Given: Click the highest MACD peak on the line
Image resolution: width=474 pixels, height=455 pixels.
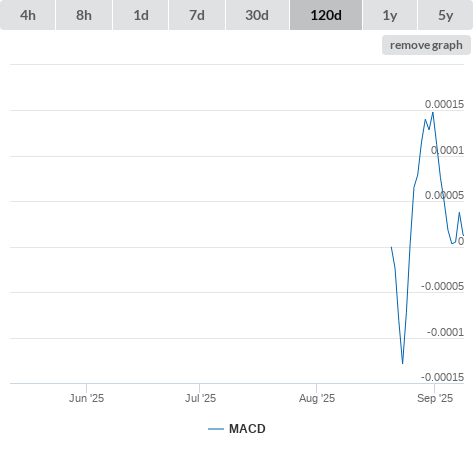Looking at the screenshot, I should (x=433, y=113).
